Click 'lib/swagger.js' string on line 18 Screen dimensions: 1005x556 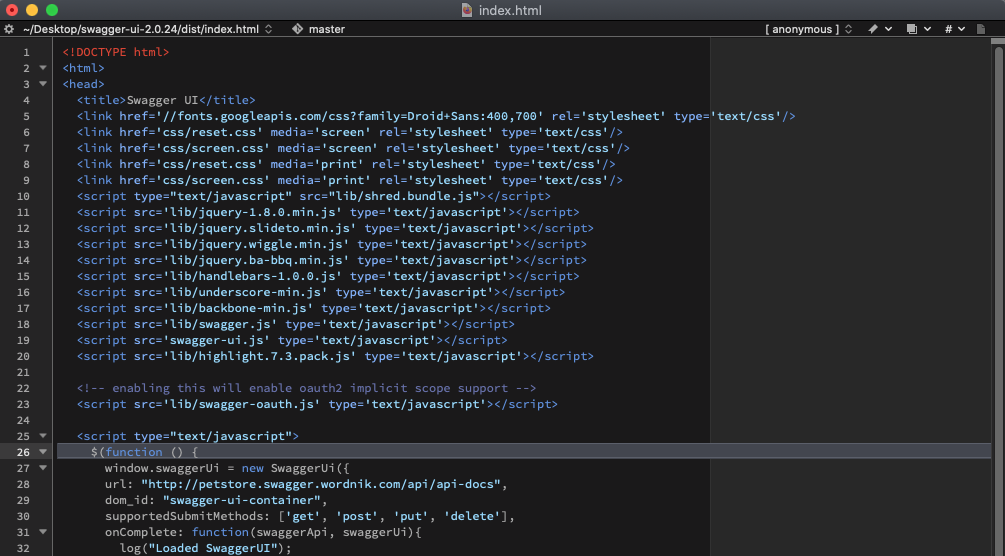click(220, 324)
